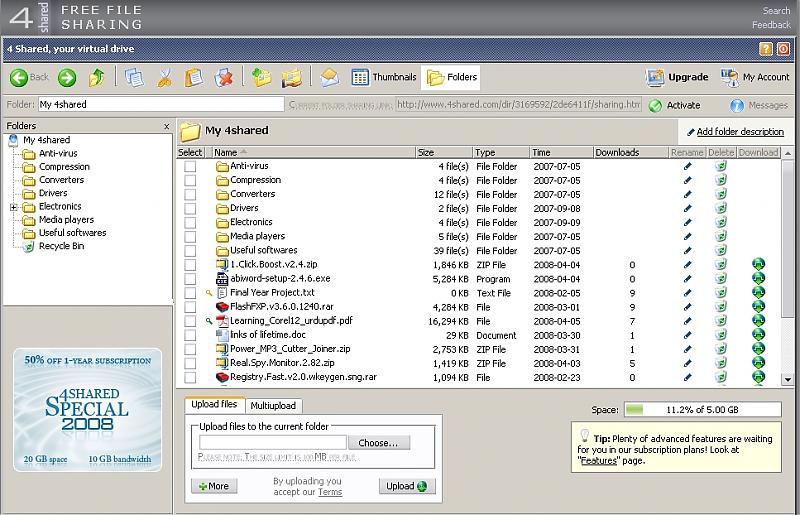Open Messages
The width and height of the screenshot is (800, 515).
(759, 105)
